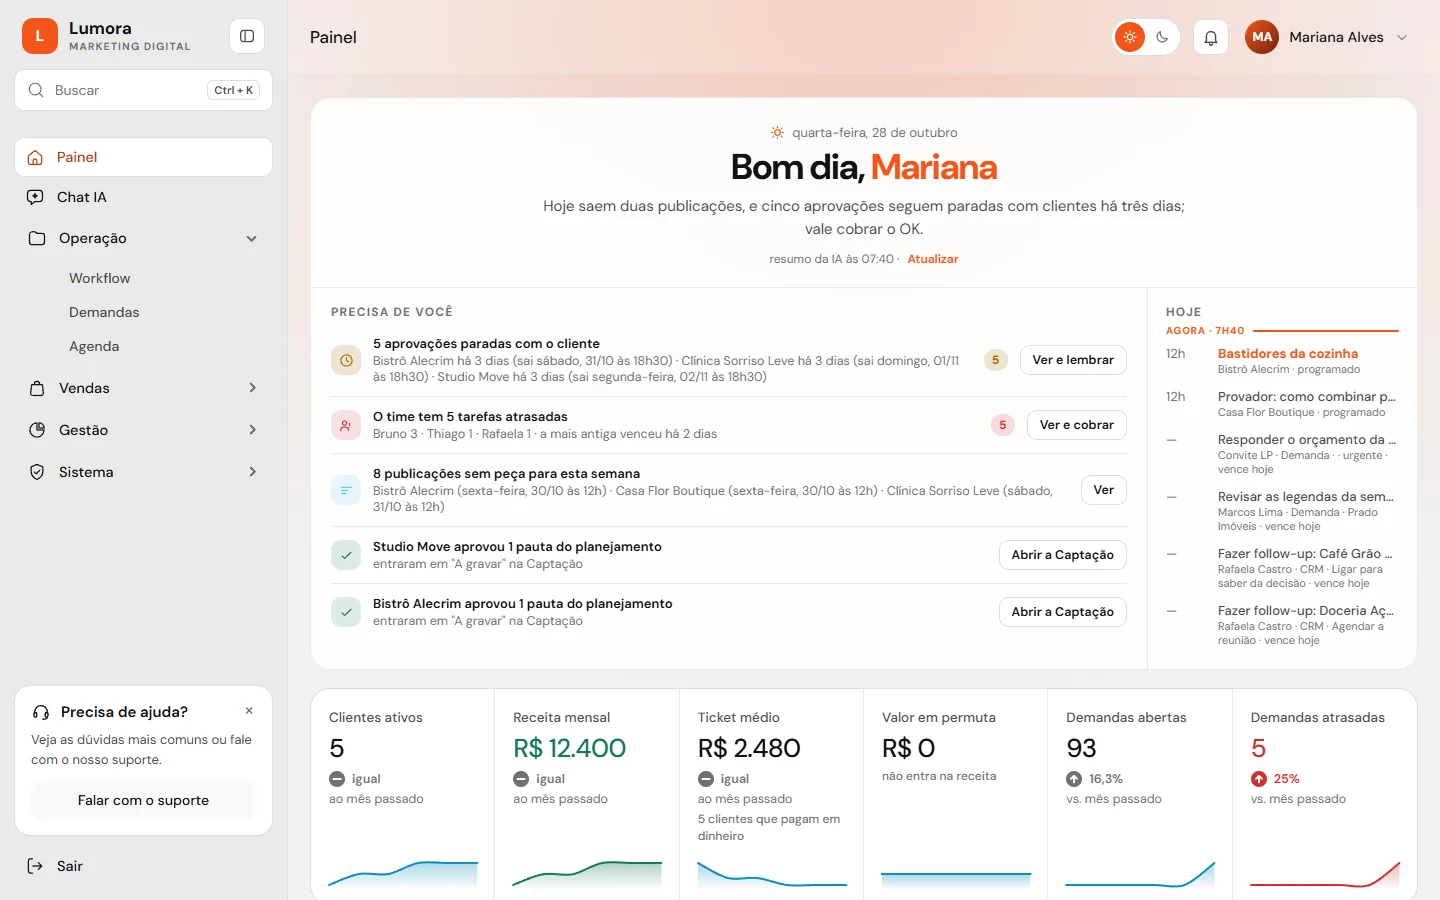Click the search magnifier icon
This screenshot has width=1440, height=900.
pyautogui.click(x=36, y=90)
